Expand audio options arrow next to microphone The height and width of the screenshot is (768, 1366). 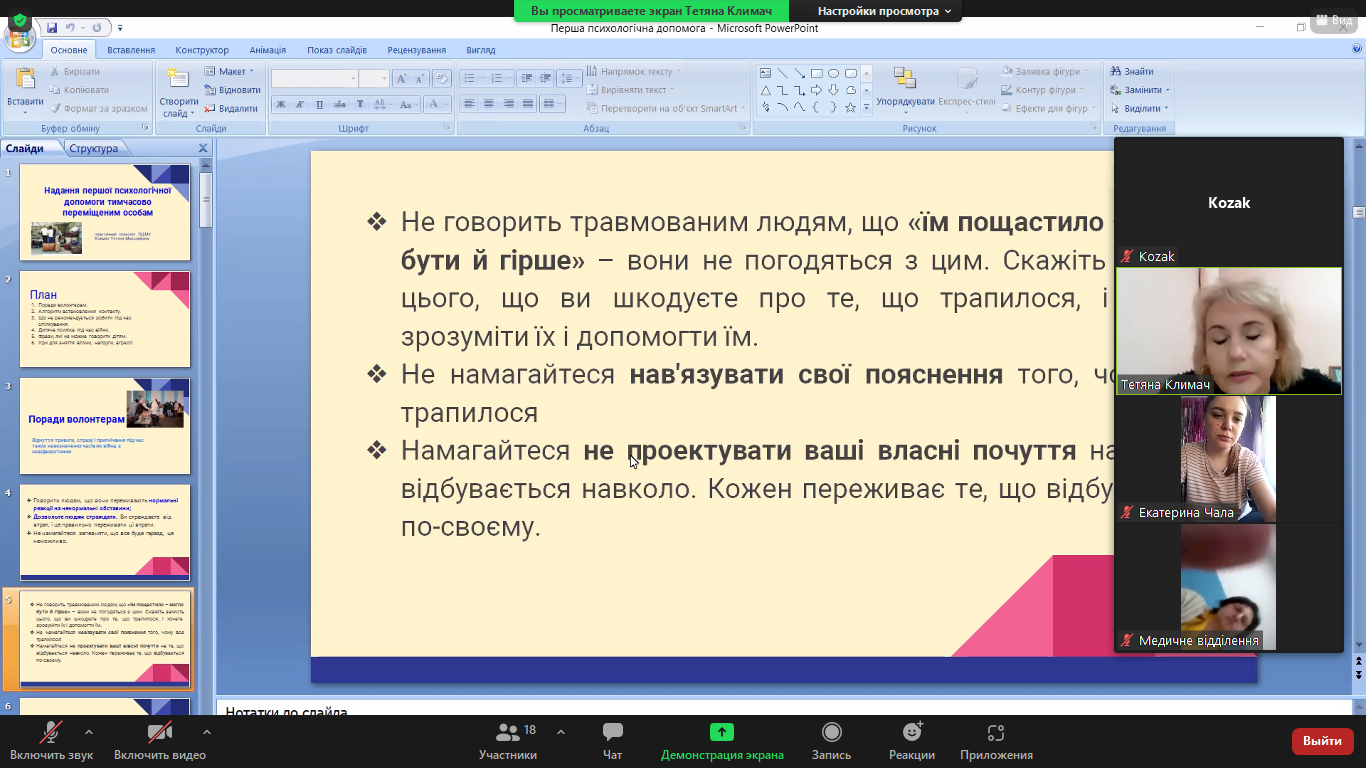click(89, 732)
